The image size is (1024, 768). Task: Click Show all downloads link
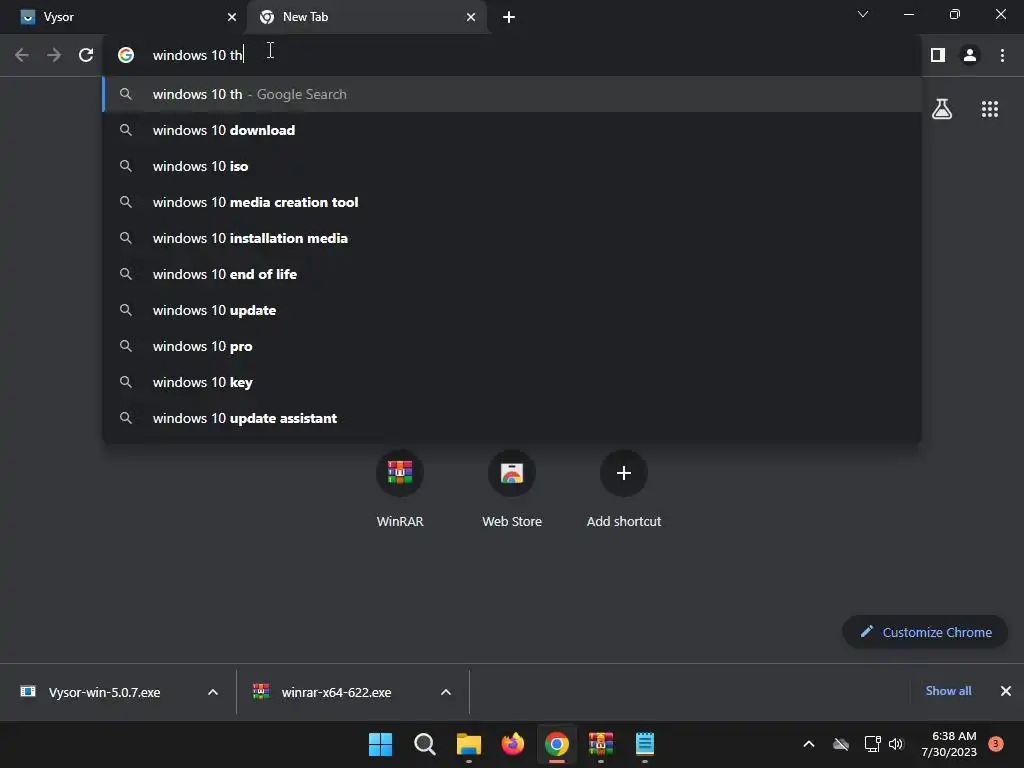click(x=948, y=691)
